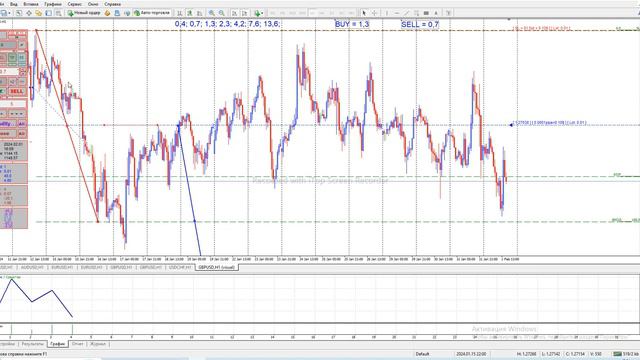Image resolution: width=640 pixels, height=360 pixels.
Task: Switch chart to line chart mode
Action: (200, 13)
